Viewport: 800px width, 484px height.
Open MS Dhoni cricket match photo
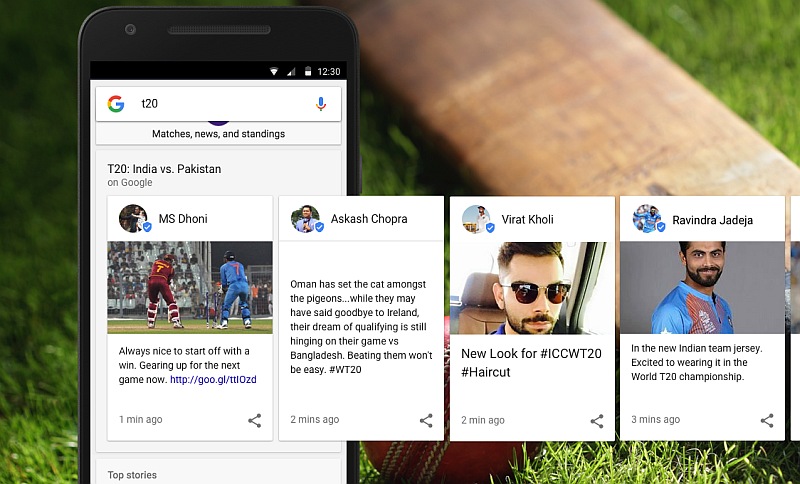[190, 287]
